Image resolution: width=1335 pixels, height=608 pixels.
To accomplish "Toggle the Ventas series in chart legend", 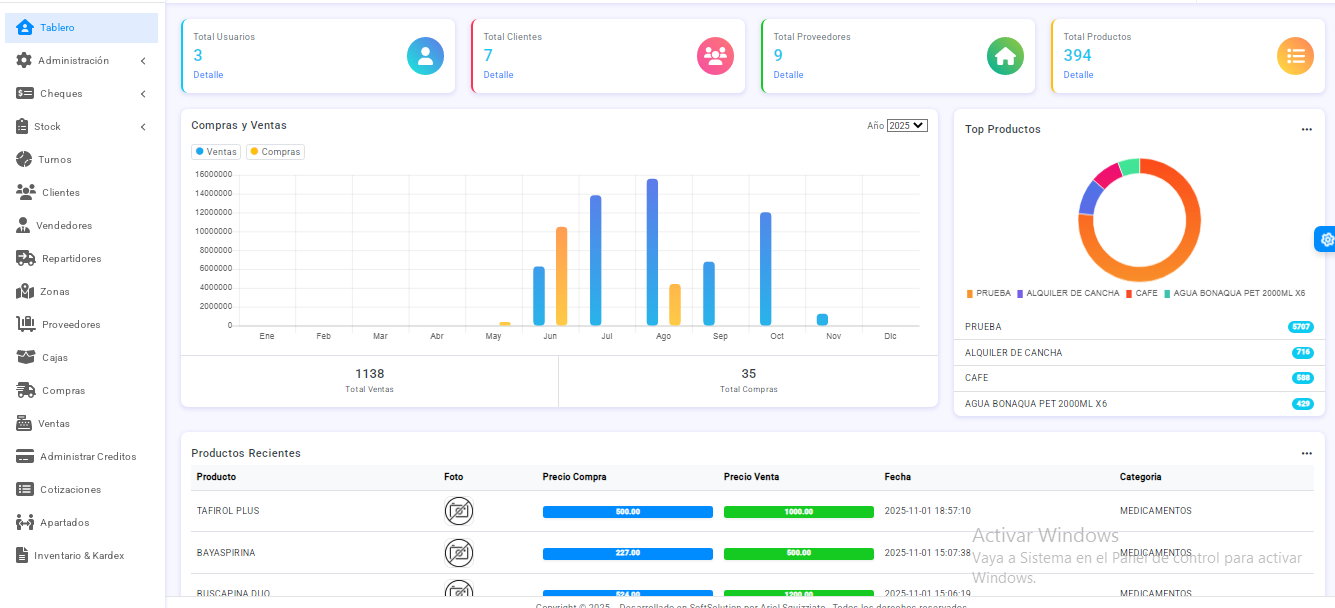I will 216,152.
